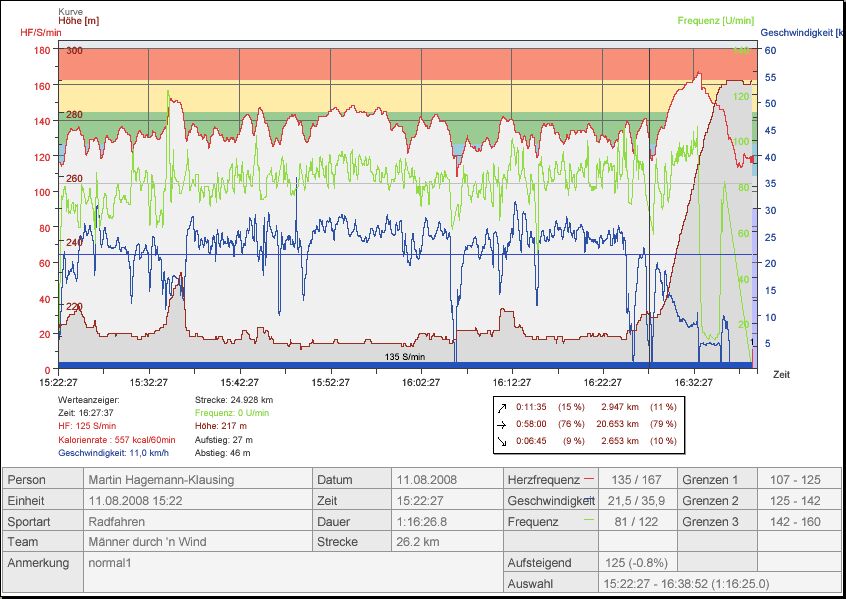Click the uphill arrow icon in summary box
The image size is (846, 599).
tap(502, 407)
